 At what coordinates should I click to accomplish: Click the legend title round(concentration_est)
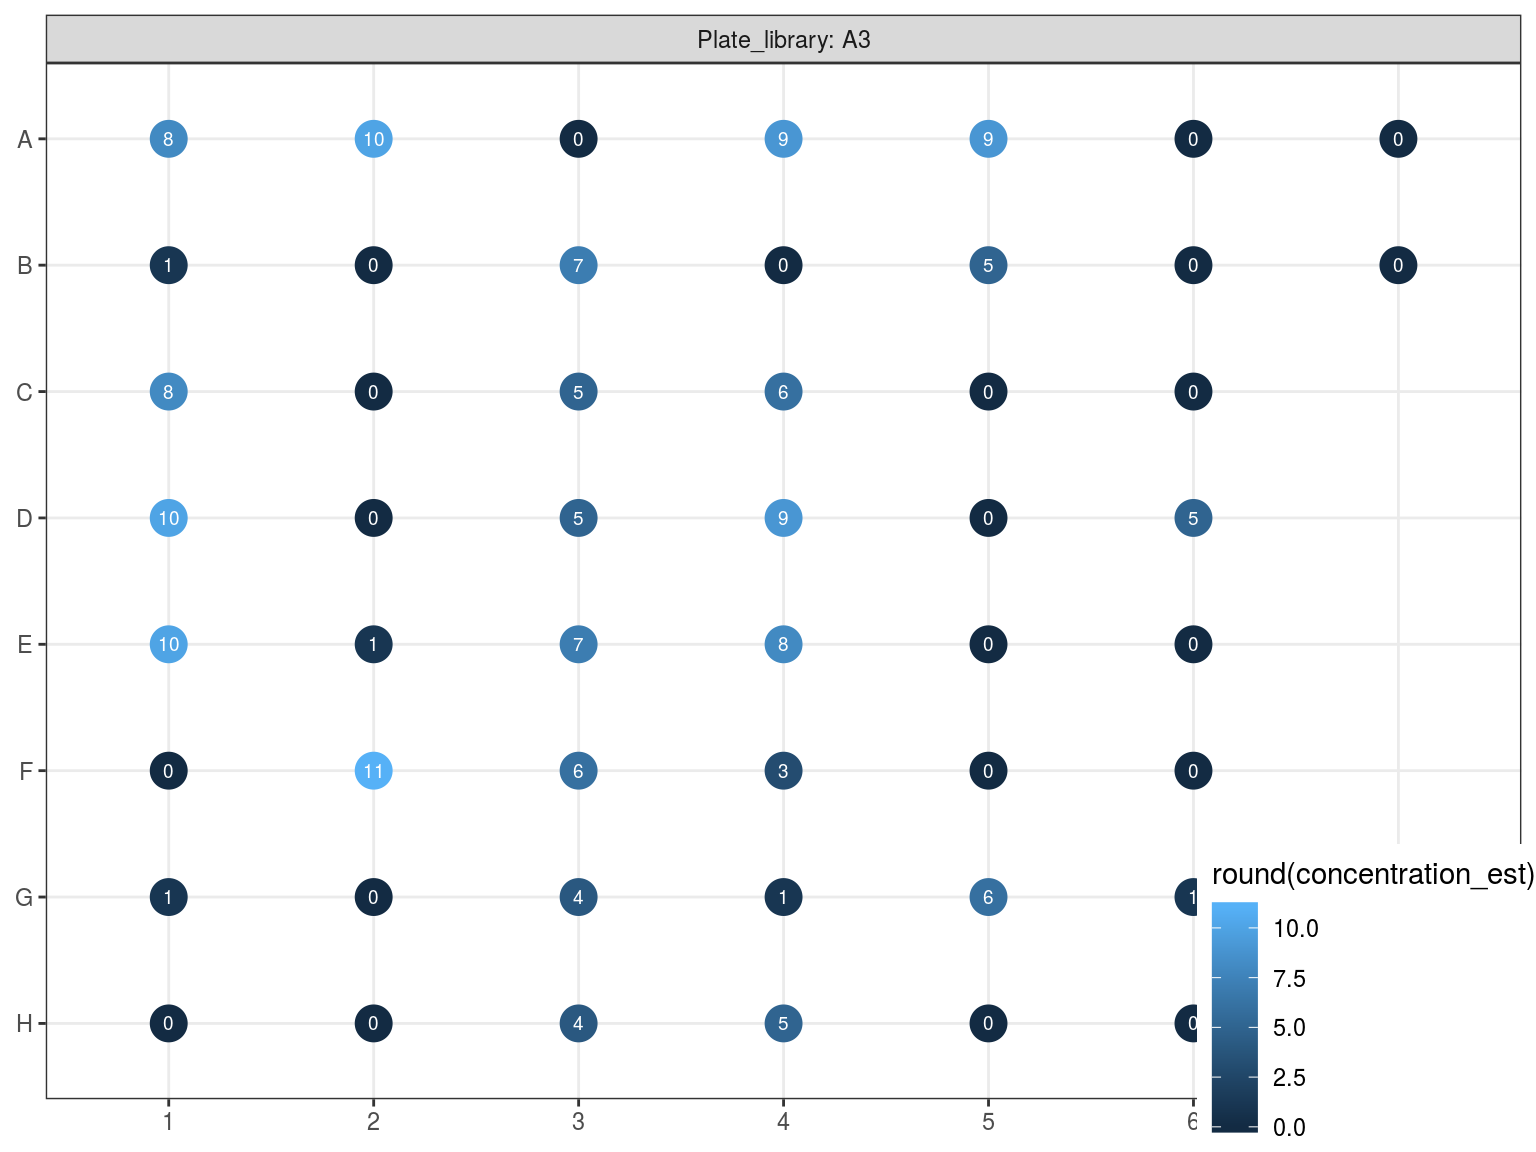(1373, 875)
